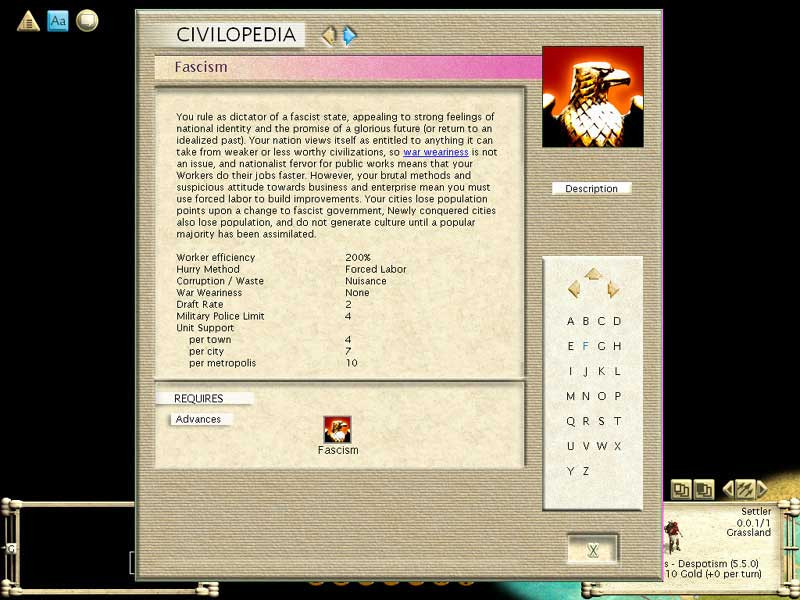Click the Description button
Viewport: 800px width, 600px height.
(591, 188)
